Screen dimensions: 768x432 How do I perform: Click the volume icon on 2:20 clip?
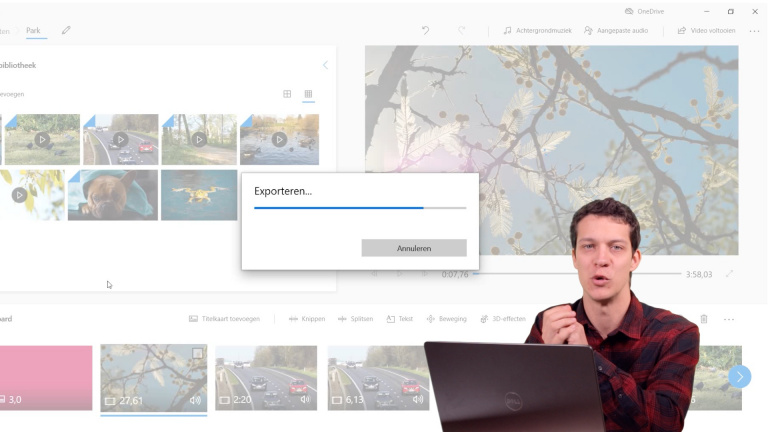pos(306,400)
